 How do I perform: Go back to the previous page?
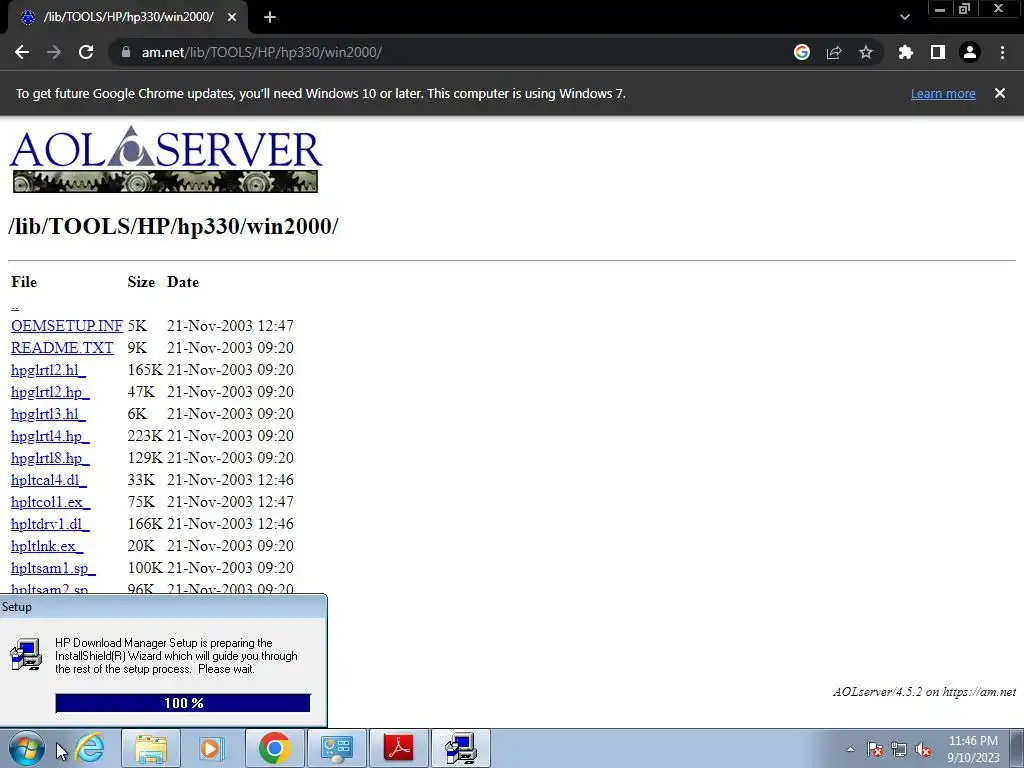click(x=22, y=52)
